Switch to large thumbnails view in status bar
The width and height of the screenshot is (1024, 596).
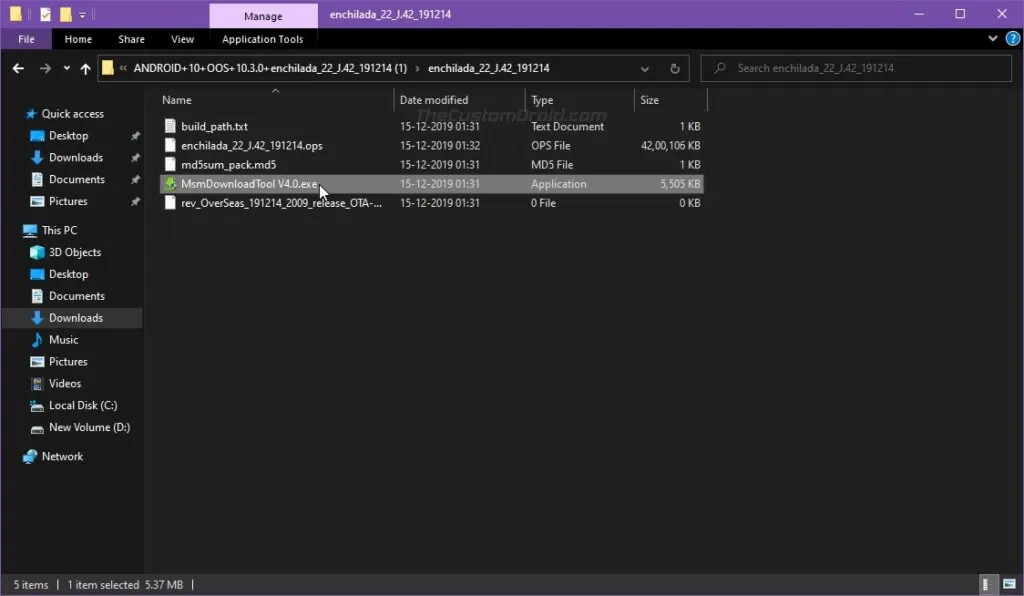[1009, 584]
